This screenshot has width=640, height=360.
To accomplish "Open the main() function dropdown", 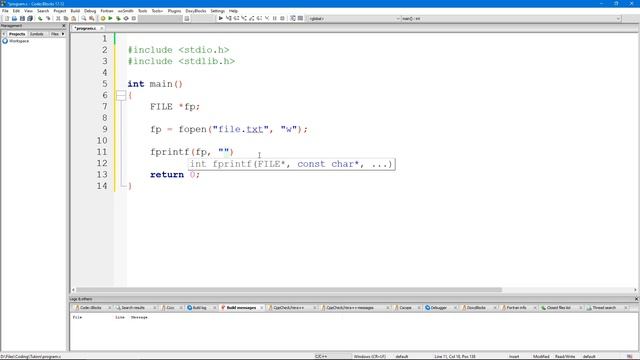I will (511, 19).
